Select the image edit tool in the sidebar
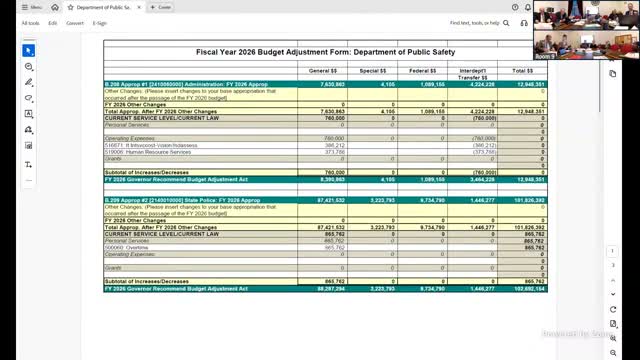Screen dimensions: 640x360 point(29,145)
